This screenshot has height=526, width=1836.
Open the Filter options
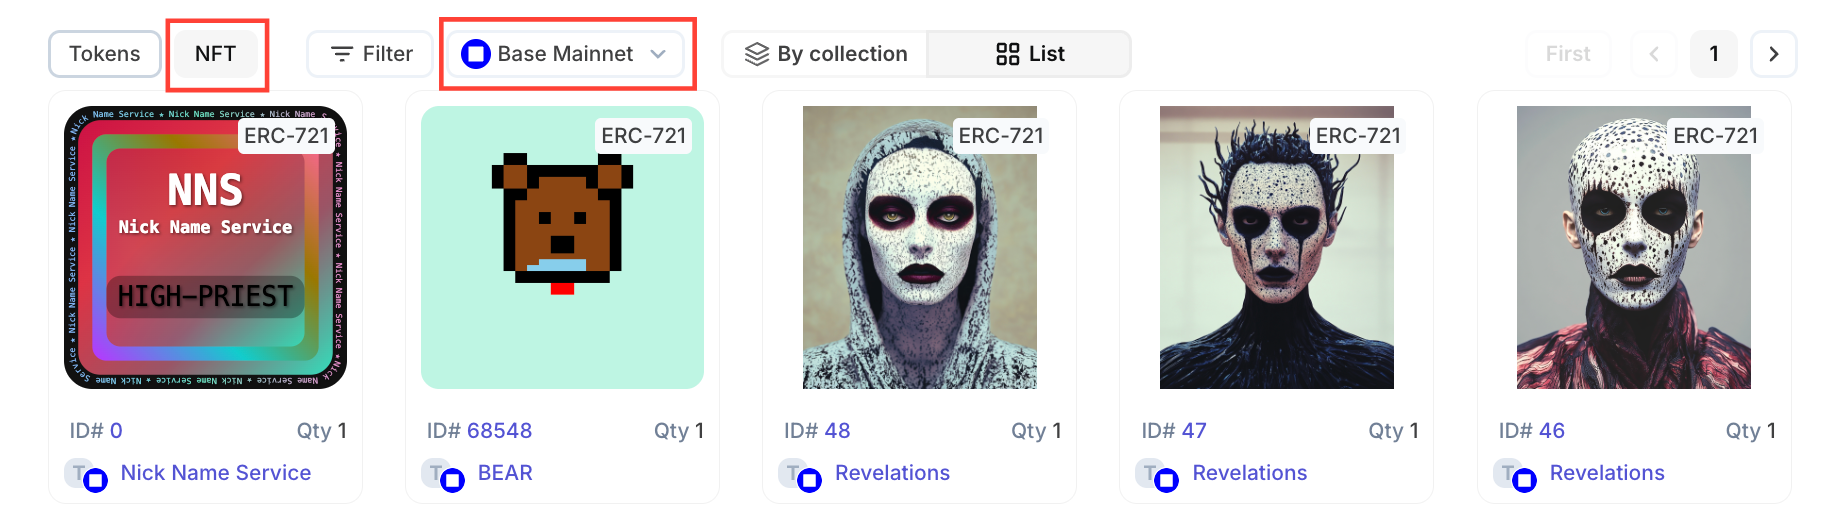point(371,54)
